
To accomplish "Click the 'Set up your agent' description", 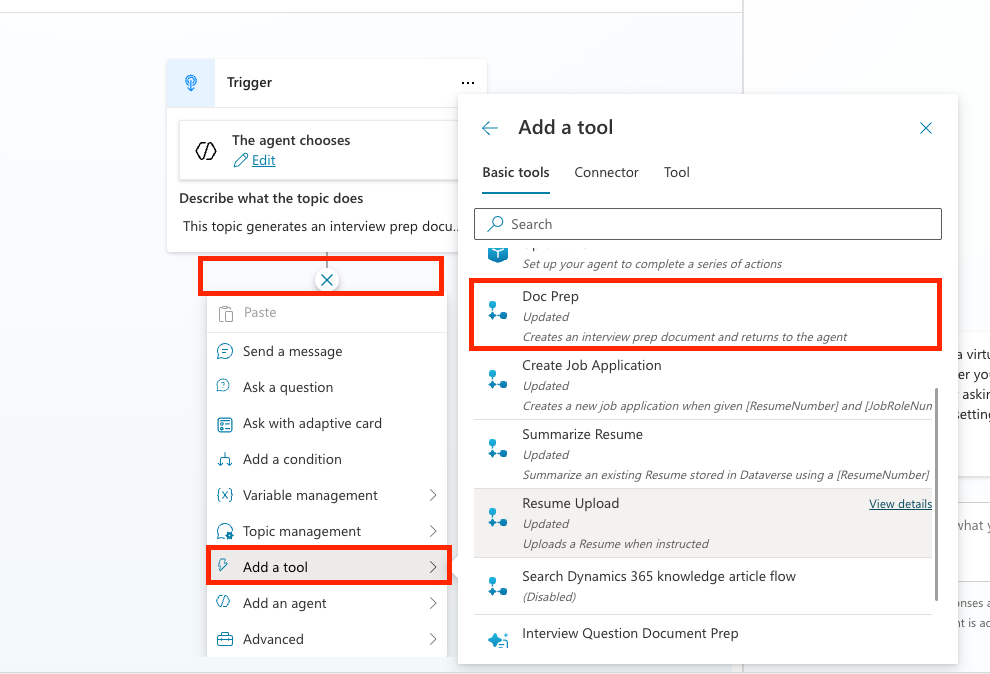I will click(652, 264).
